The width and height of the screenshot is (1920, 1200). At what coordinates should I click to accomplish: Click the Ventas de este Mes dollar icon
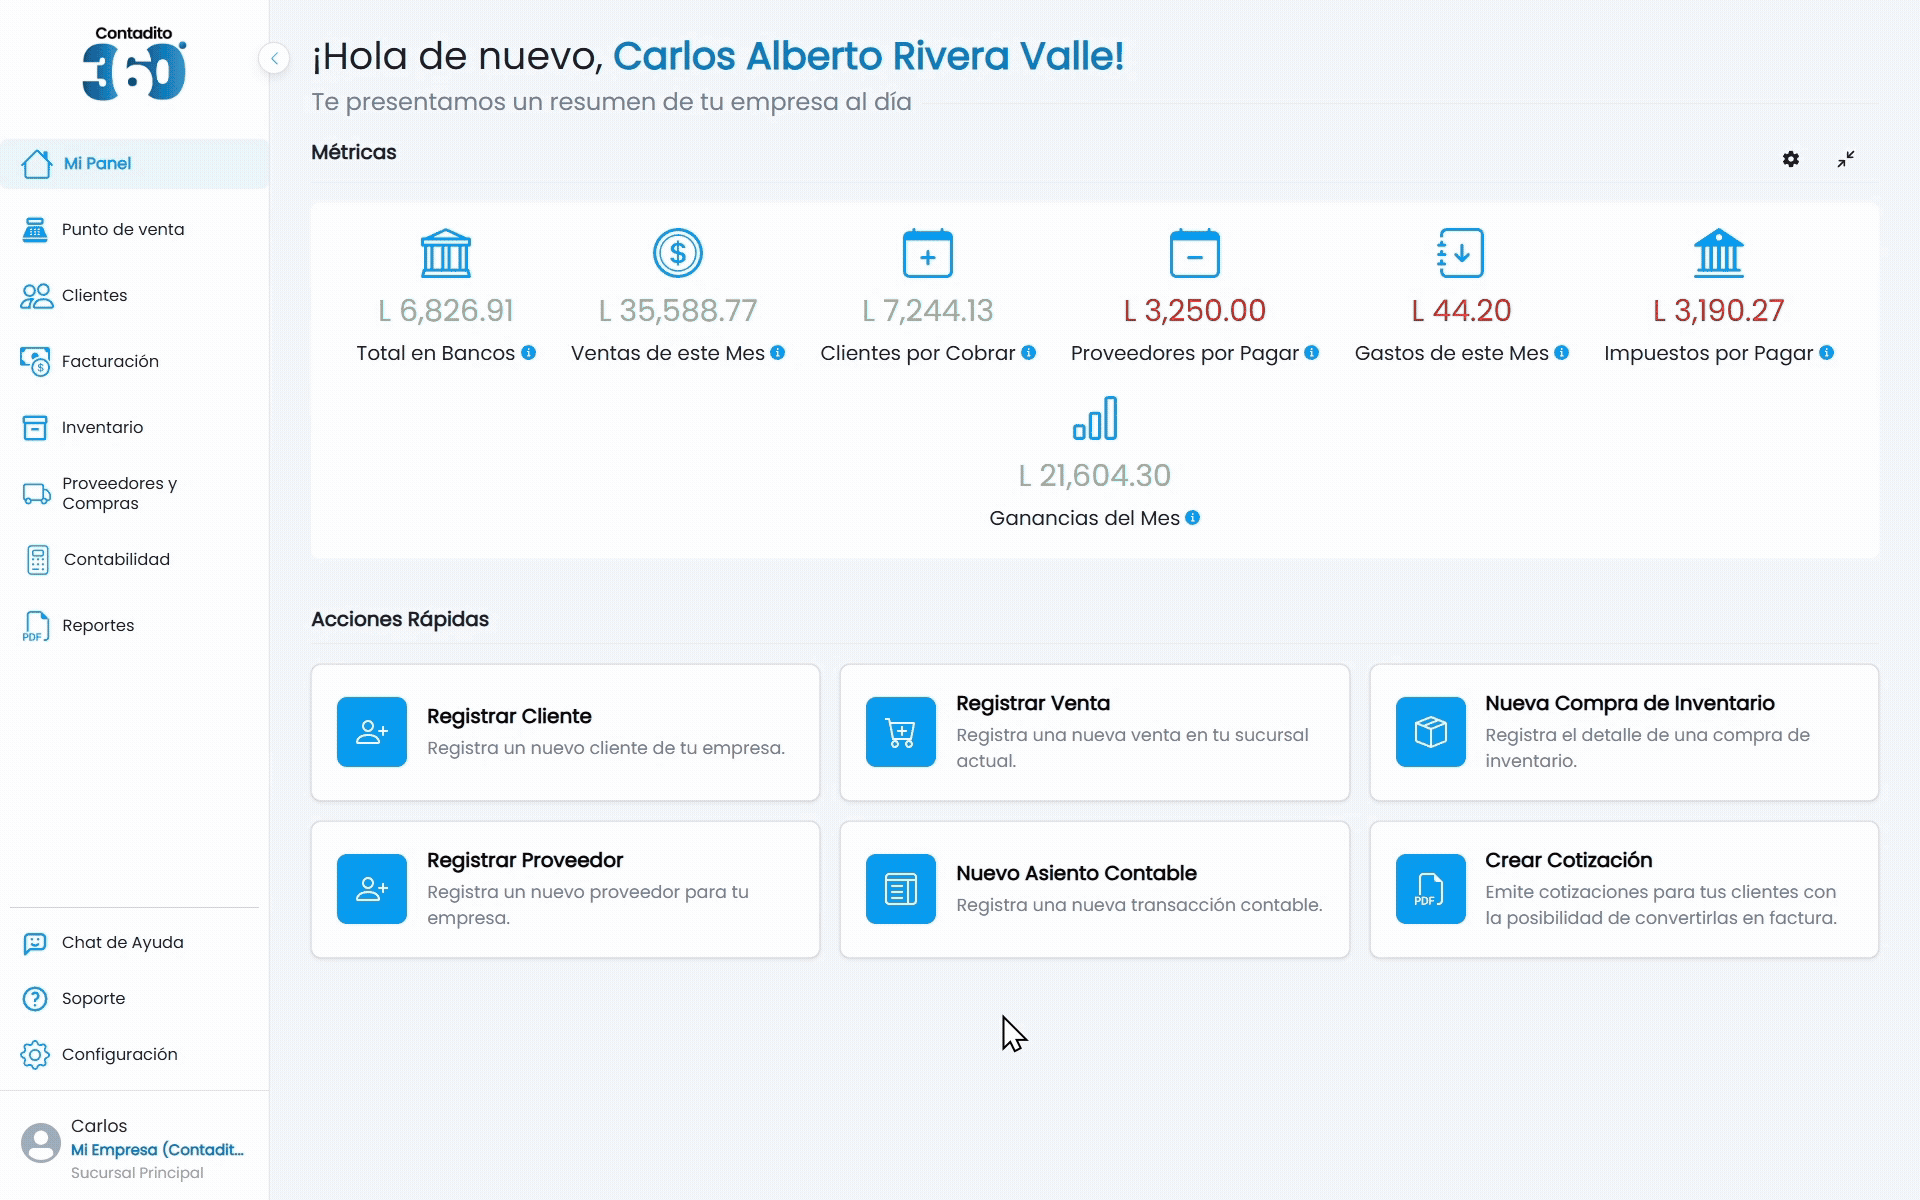point(678,253)
